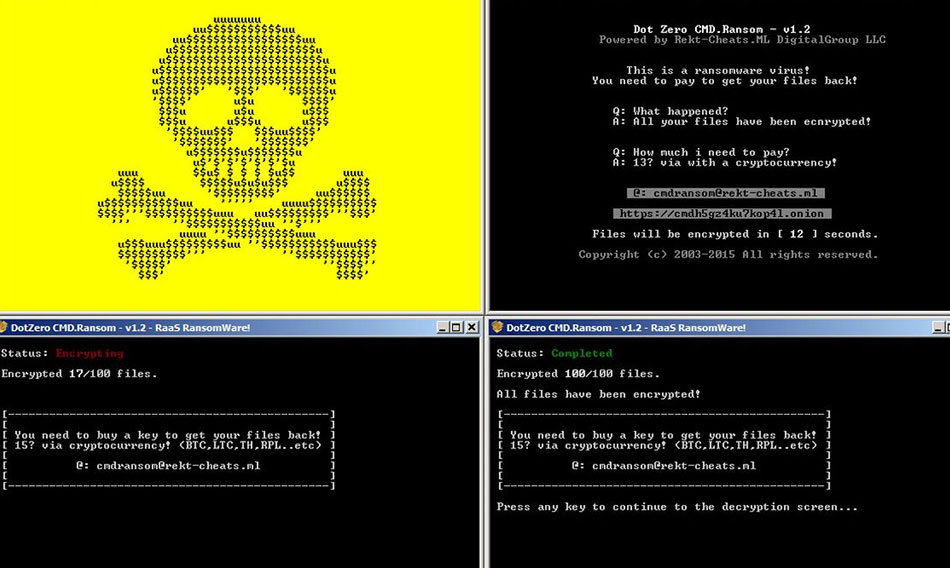Click the green Completed status text

point(581,353)
